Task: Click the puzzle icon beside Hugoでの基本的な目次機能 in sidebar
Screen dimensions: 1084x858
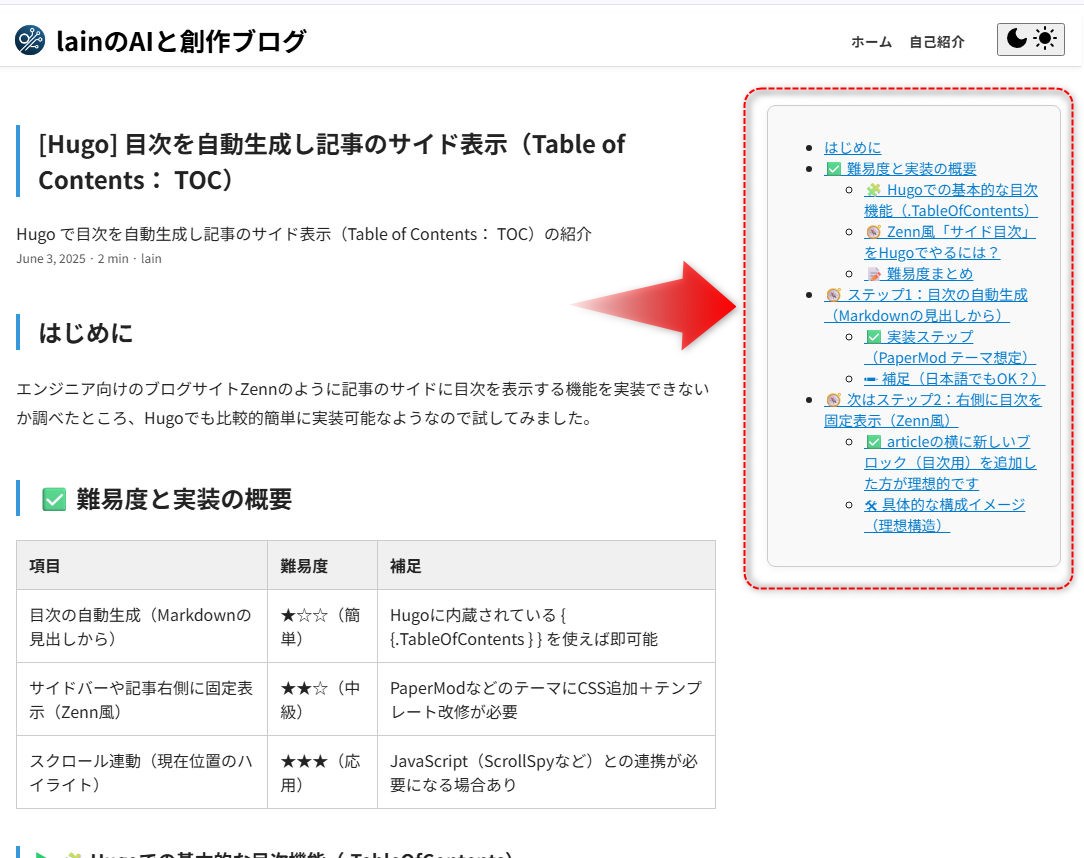Action: (873, 190)
